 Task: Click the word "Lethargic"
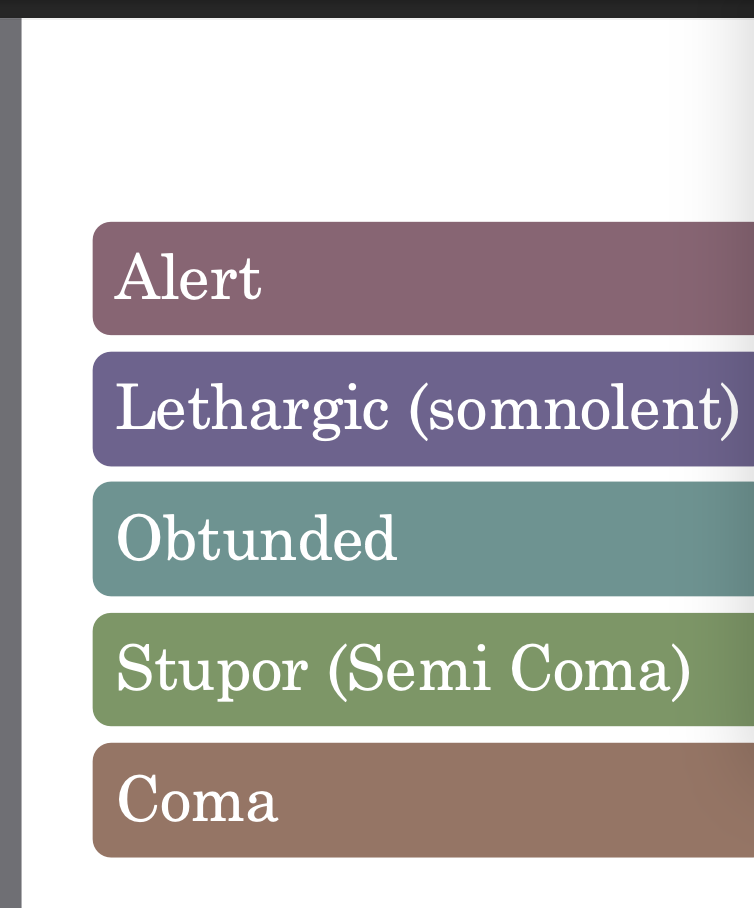click(251, 409)
